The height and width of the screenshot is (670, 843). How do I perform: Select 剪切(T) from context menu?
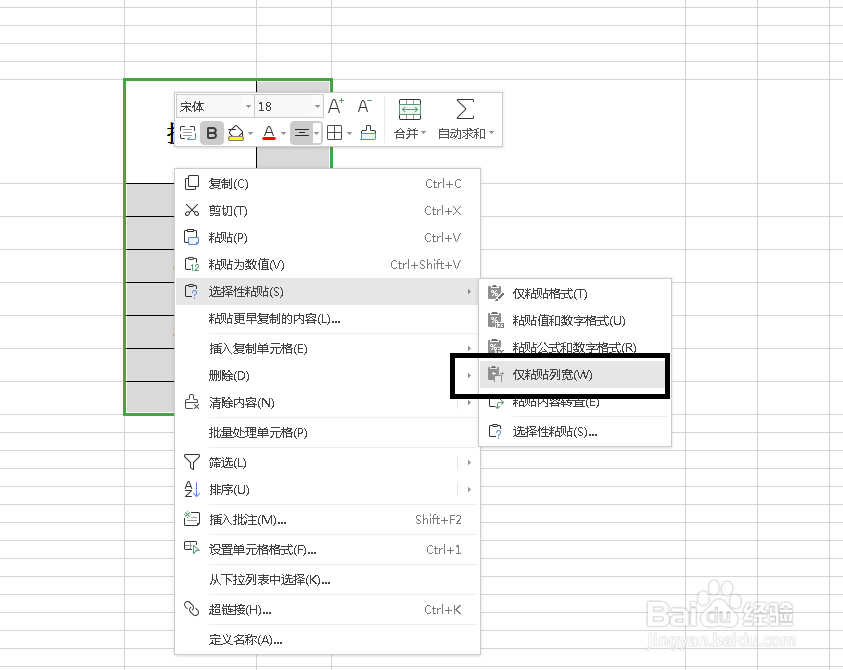(327, 210)
